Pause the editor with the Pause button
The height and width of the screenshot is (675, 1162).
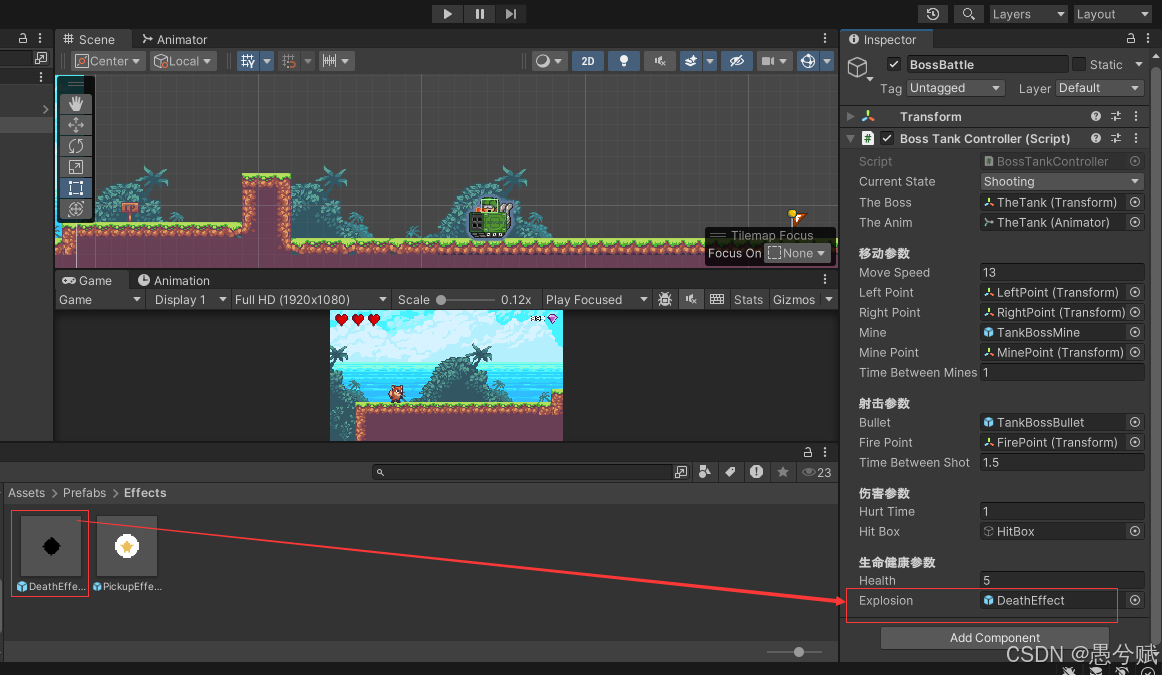coord(479,13)
